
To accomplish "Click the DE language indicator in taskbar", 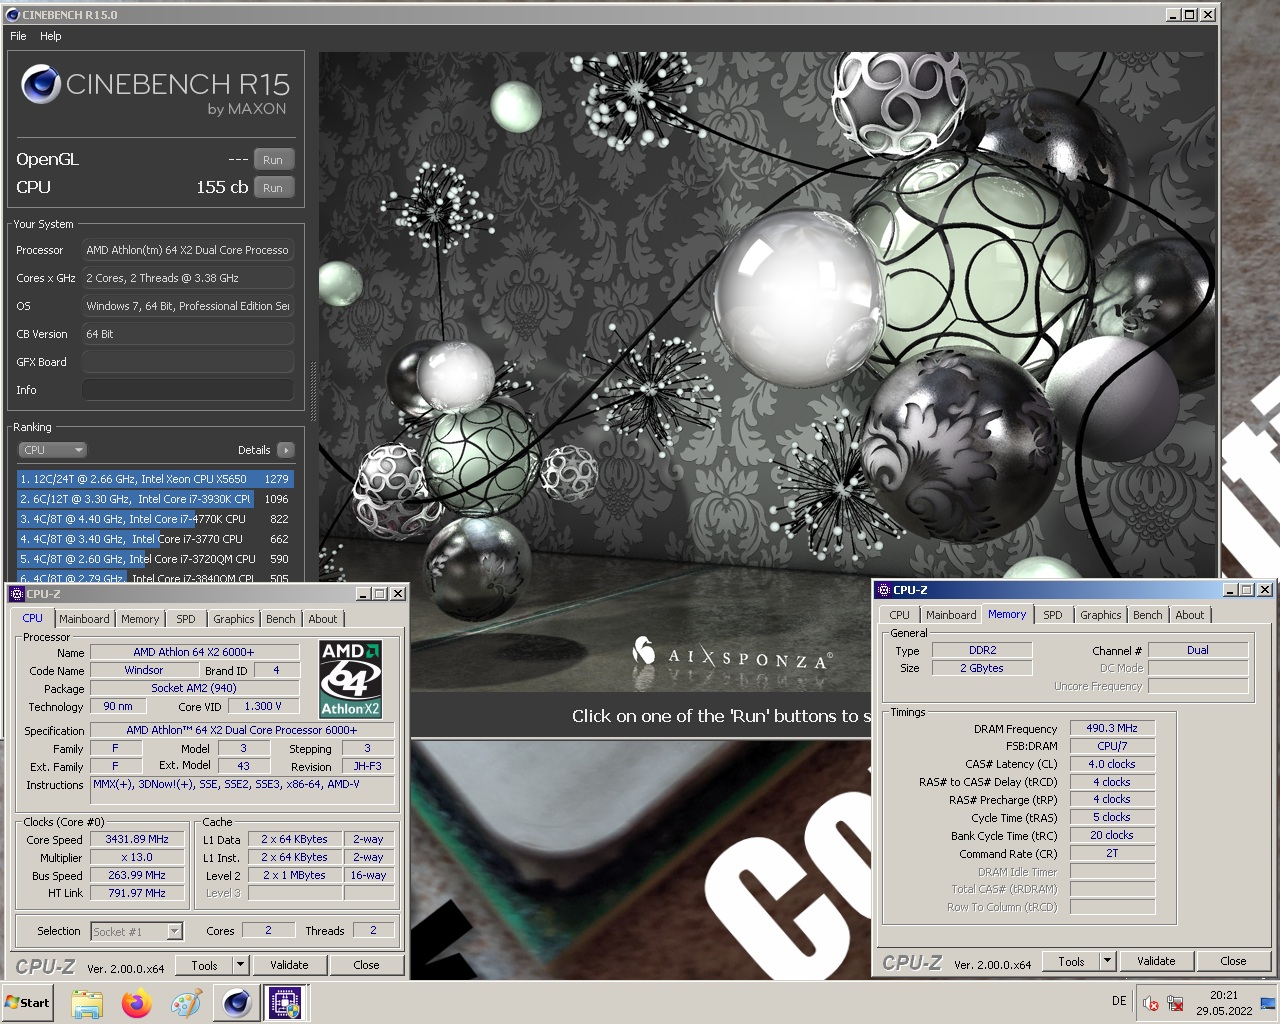I will tap(1119, 1001).
